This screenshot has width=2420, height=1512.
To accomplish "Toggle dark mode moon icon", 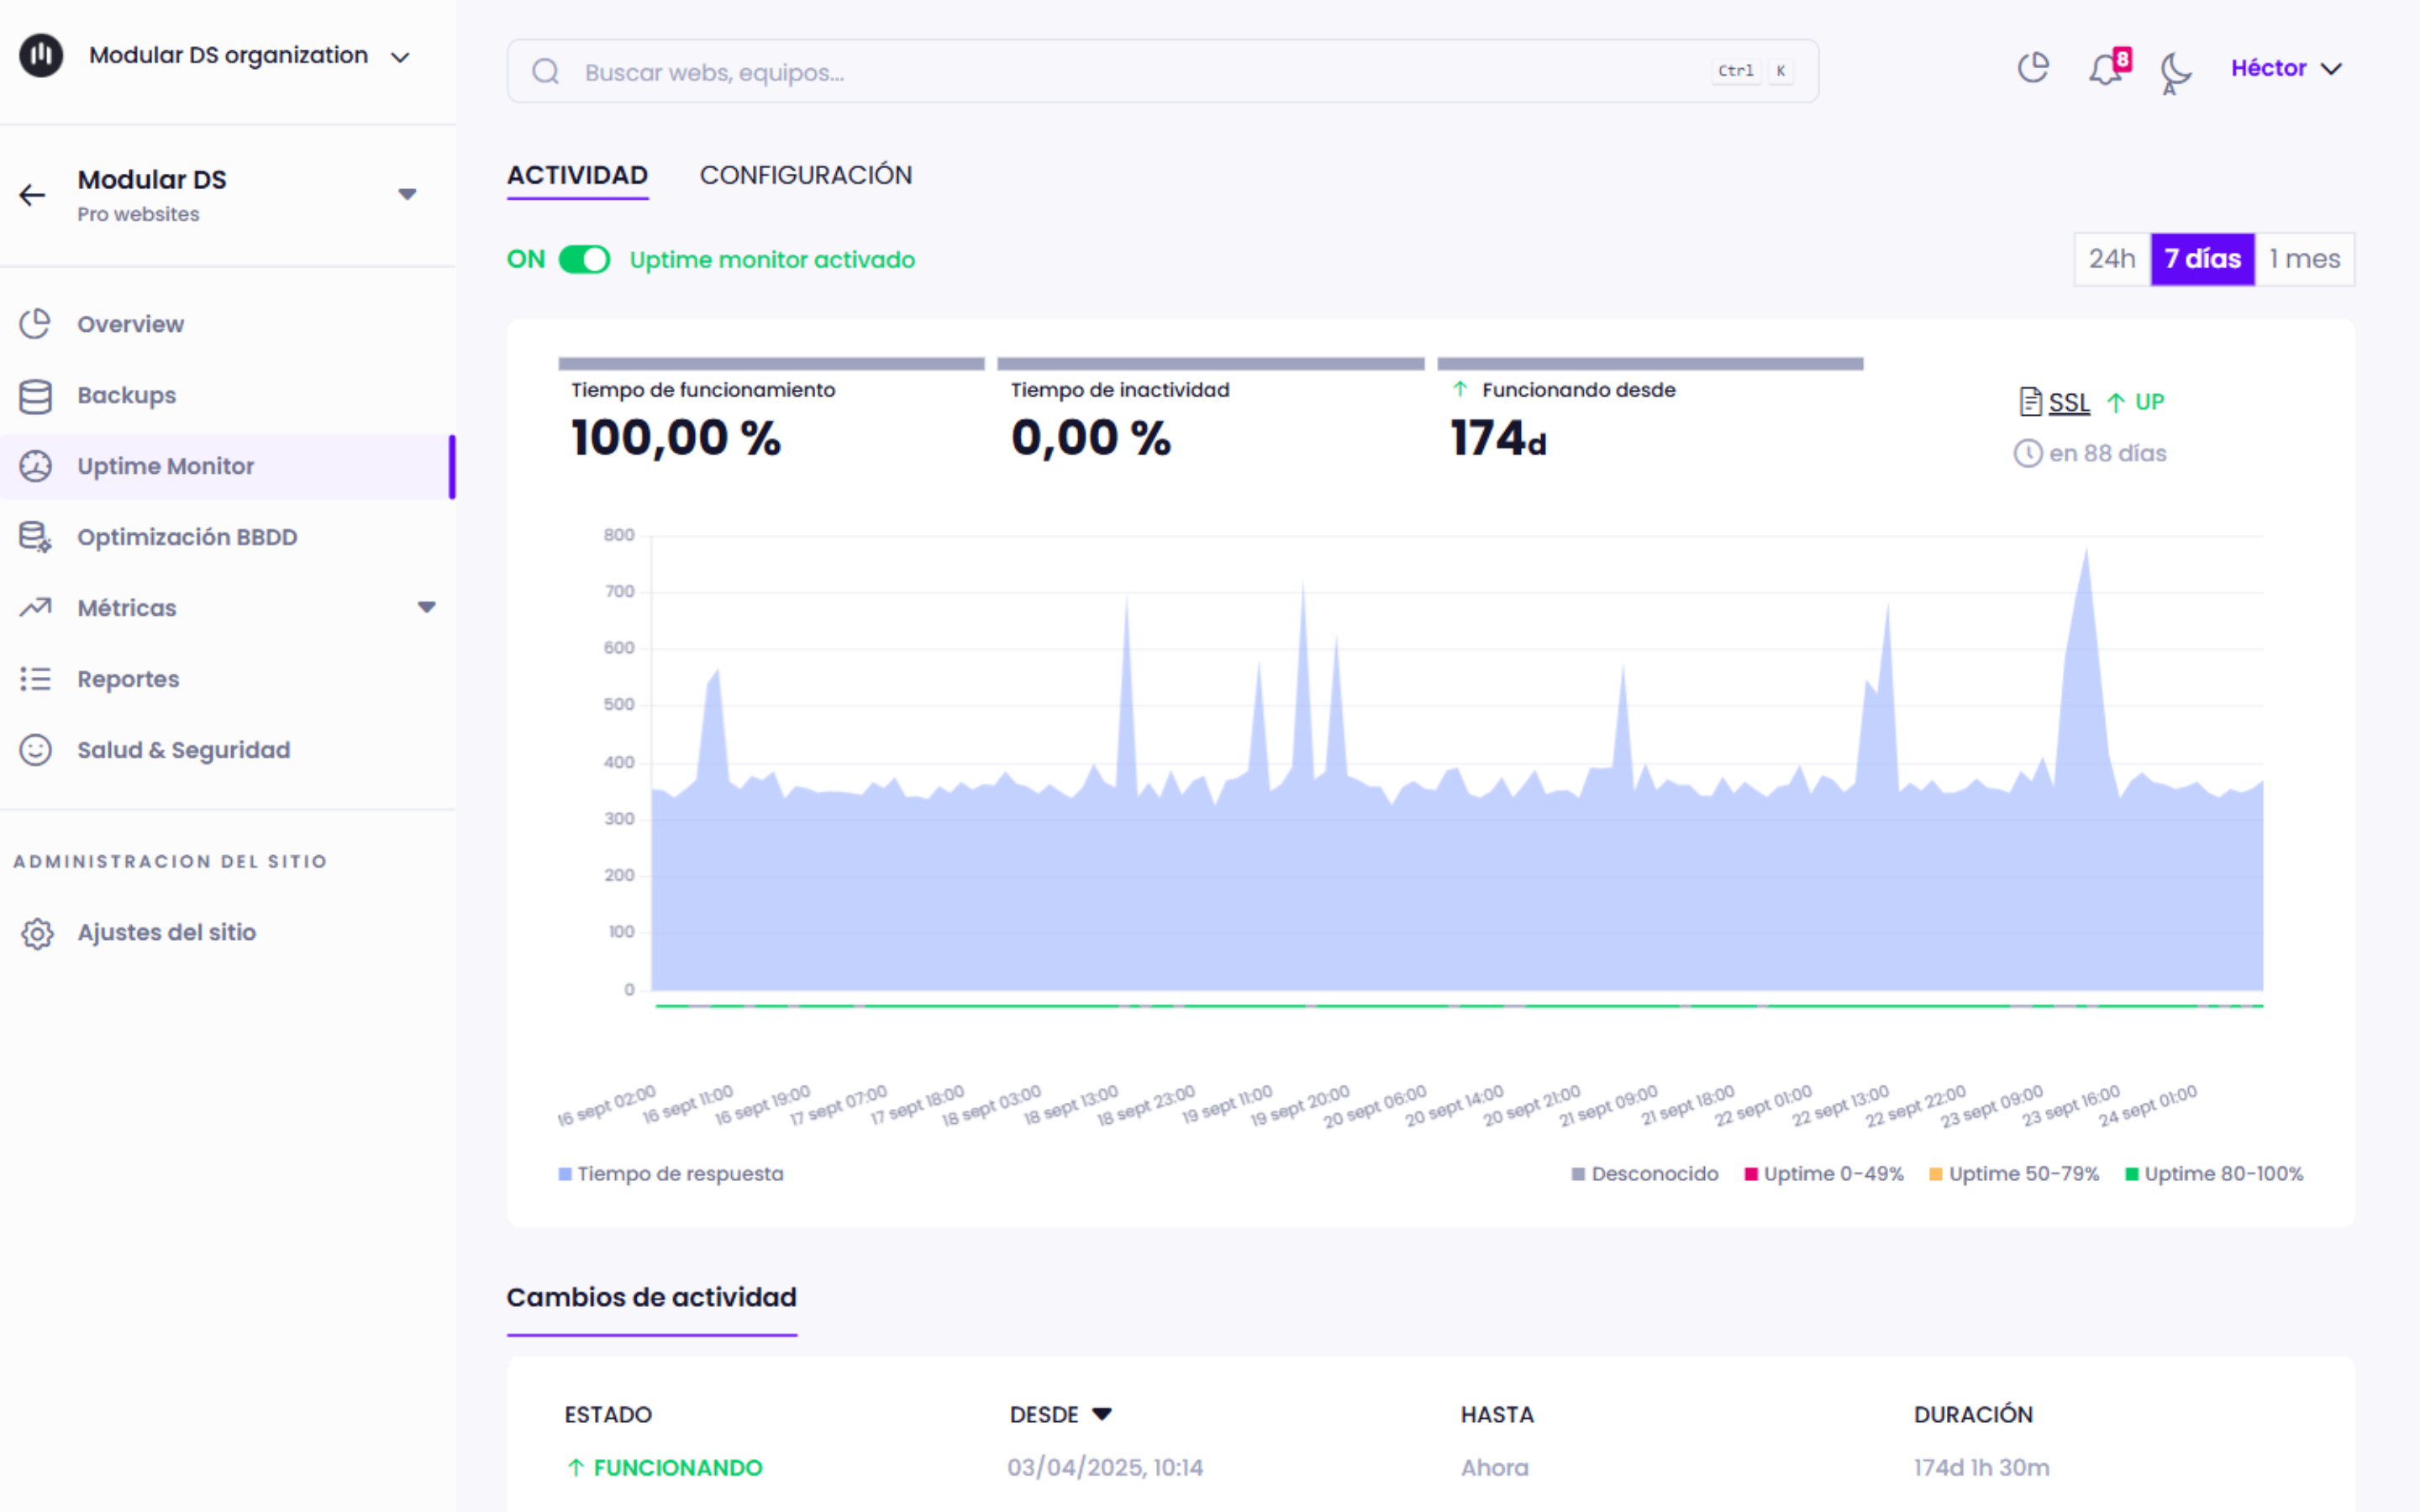I will click(2174, 70).
